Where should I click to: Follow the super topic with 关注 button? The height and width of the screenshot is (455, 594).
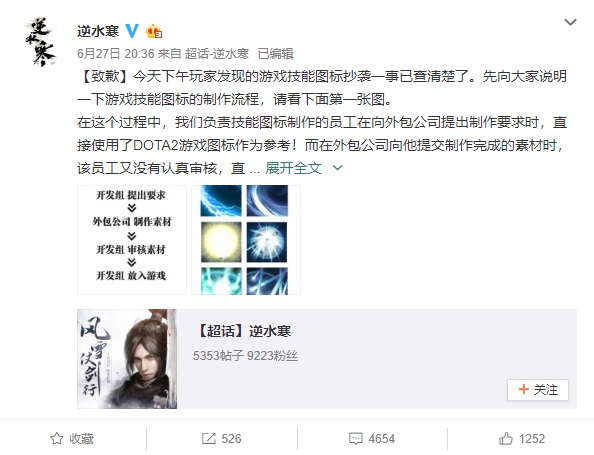[x=538, y=389]
